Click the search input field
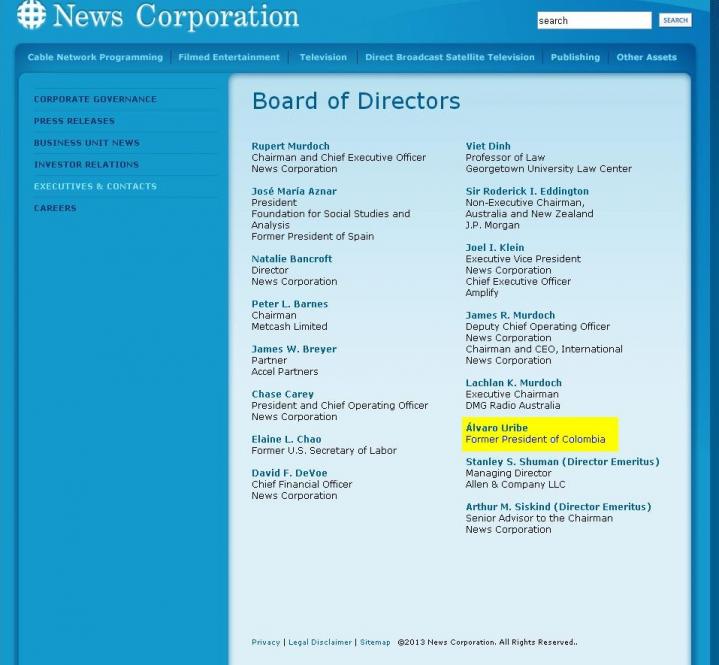Viewport: 719px width, 665px height. 594,21
